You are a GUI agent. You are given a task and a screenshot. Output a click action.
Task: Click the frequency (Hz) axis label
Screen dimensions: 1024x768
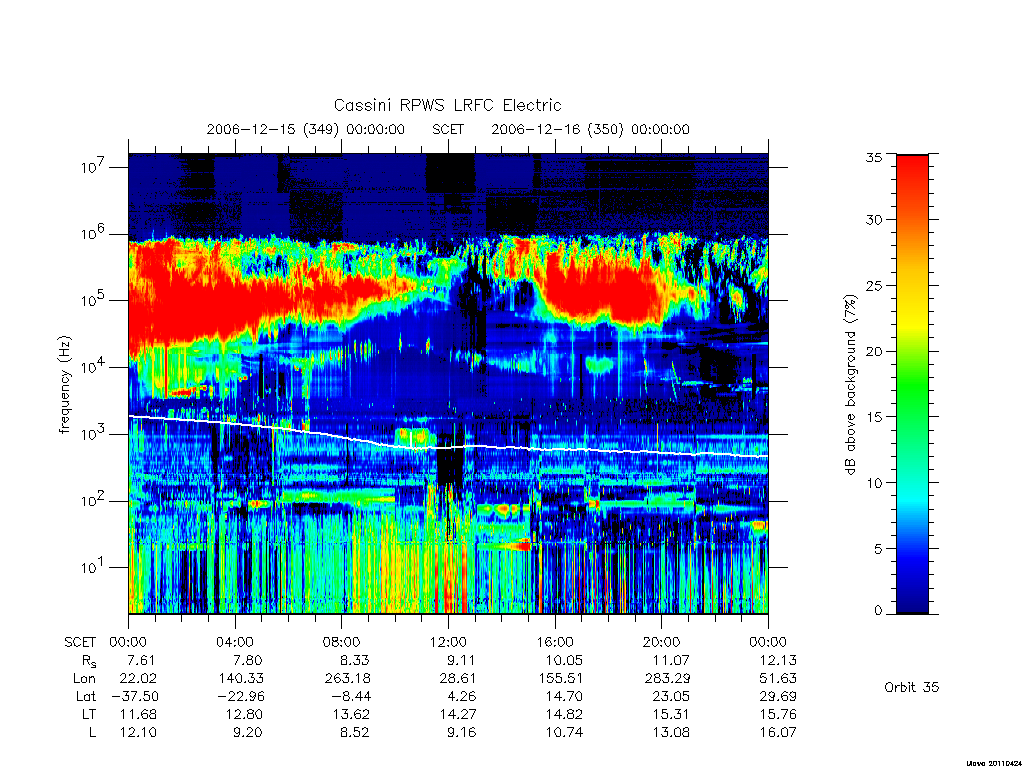(64, 385)
